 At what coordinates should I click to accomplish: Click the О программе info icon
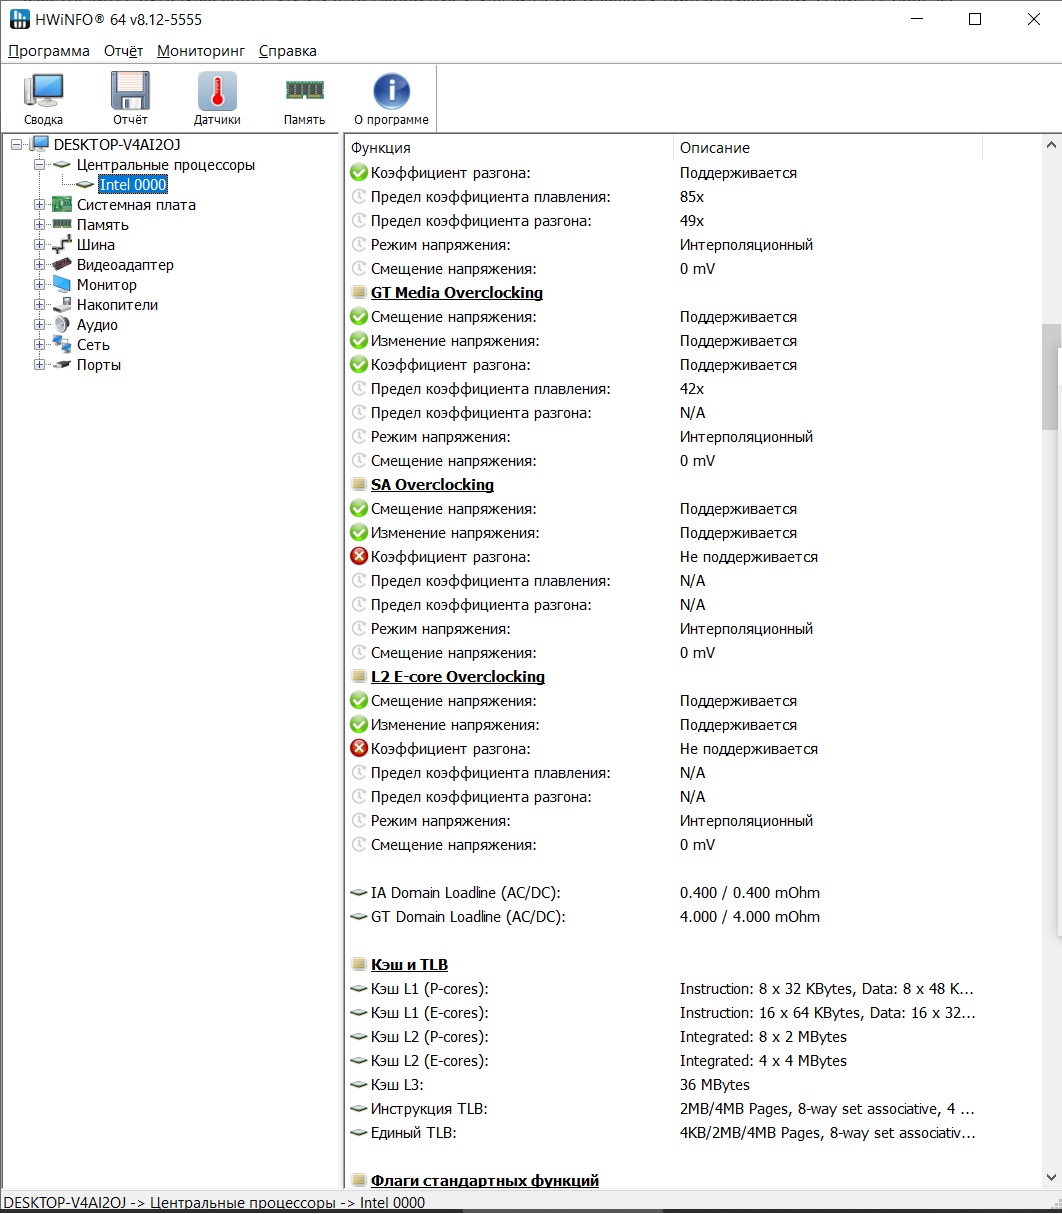(x=391, y=92)
